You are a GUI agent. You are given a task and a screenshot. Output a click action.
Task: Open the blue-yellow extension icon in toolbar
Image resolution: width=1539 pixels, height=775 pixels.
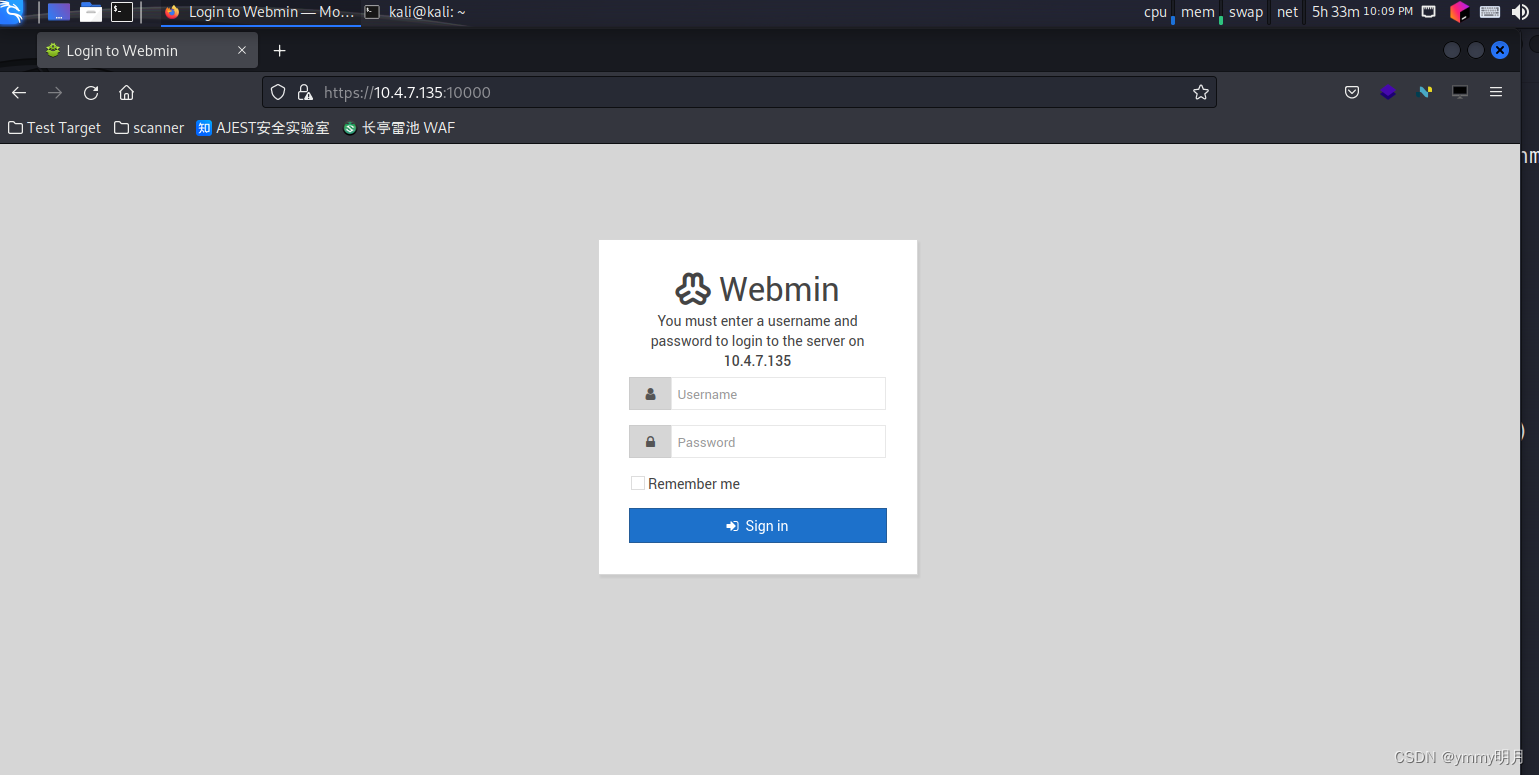(1425, 92)
